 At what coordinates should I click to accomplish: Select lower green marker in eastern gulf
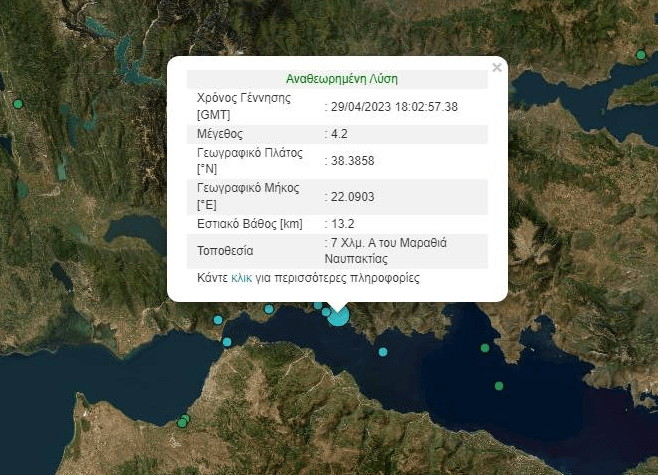pos(498,386)
